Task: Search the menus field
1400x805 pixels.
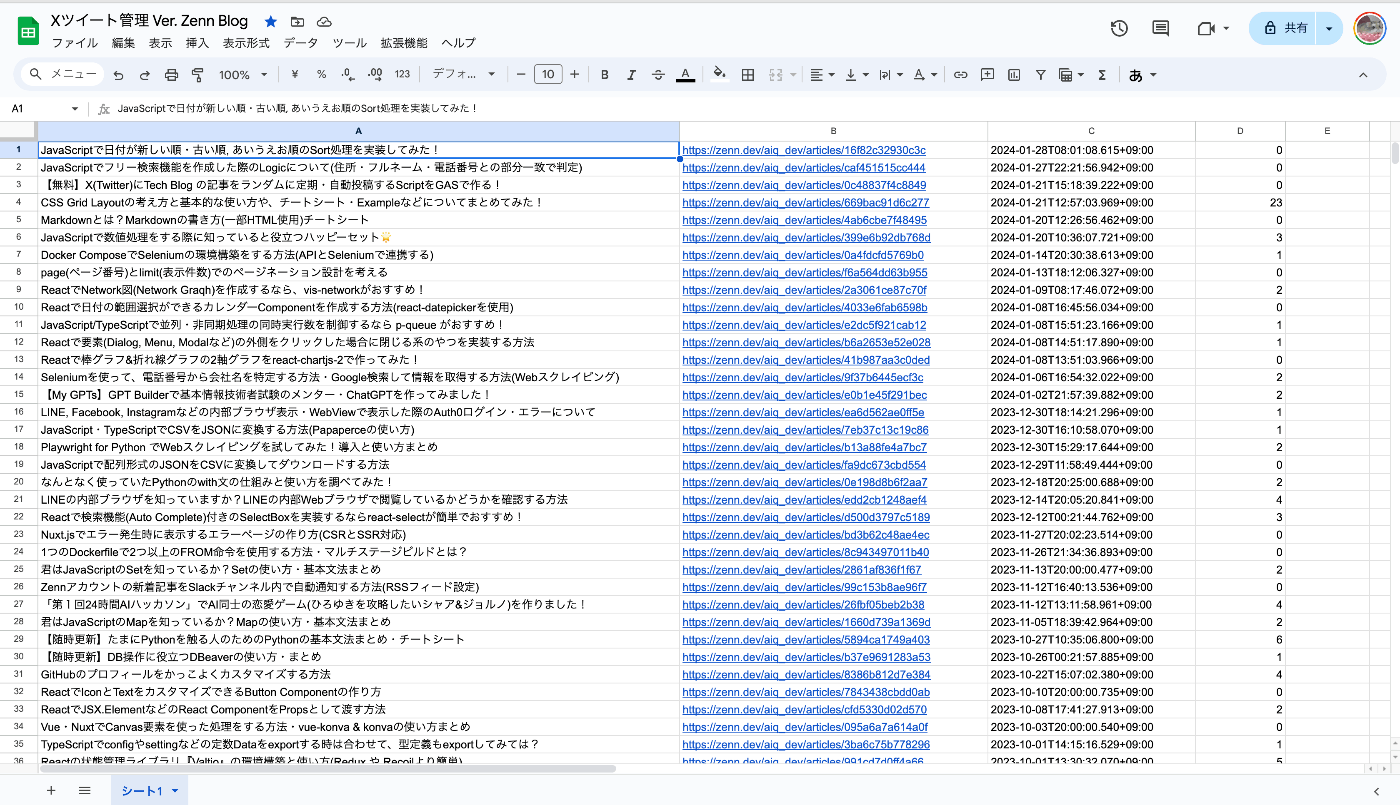Action: pyautogui.click(x=62, y=75)
